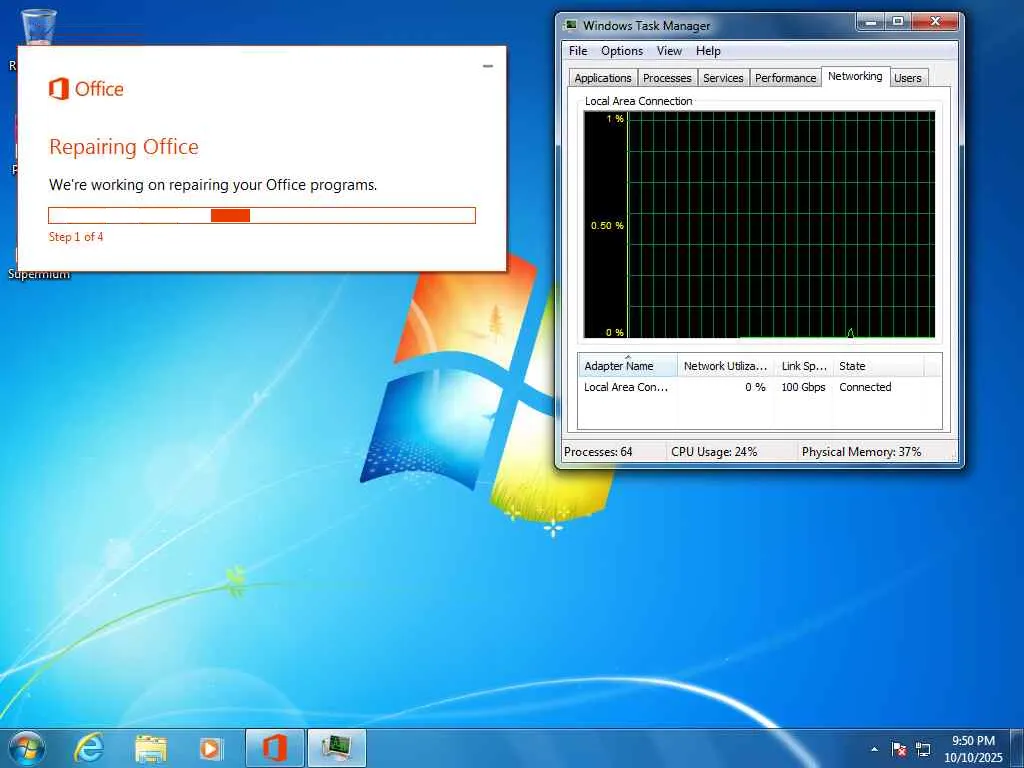
Task: Switch to the Services tab
Action: [x=723, y=78]
